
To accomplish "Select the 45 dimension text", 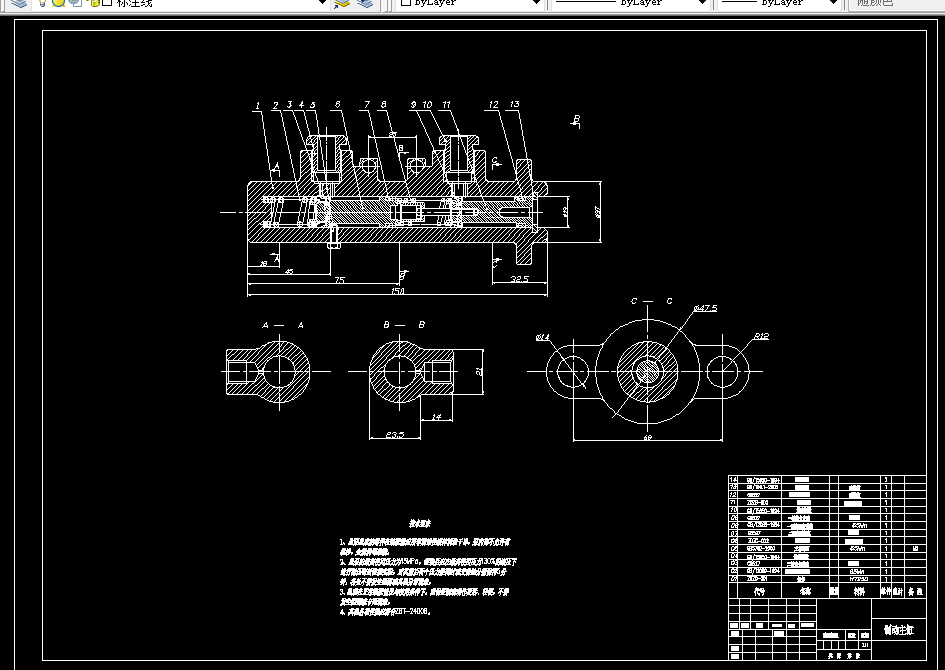I will 289,272.
